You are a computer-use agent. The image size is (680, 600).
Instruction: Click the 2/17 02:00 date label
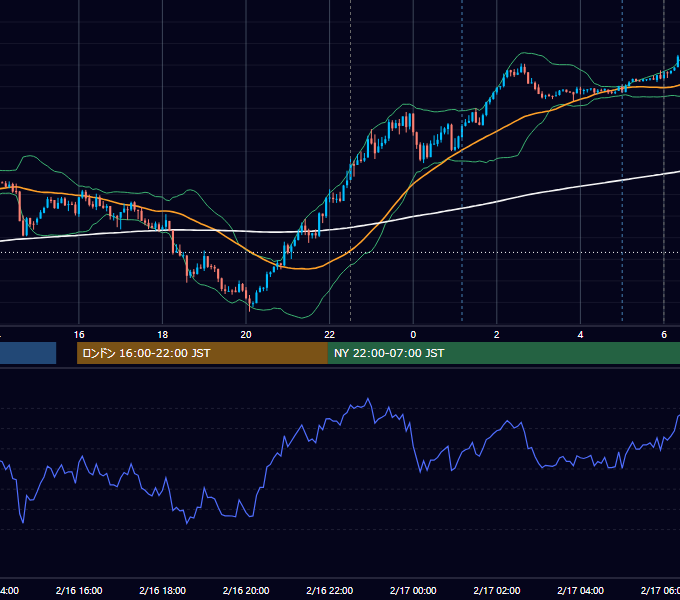tap(497, 590)
